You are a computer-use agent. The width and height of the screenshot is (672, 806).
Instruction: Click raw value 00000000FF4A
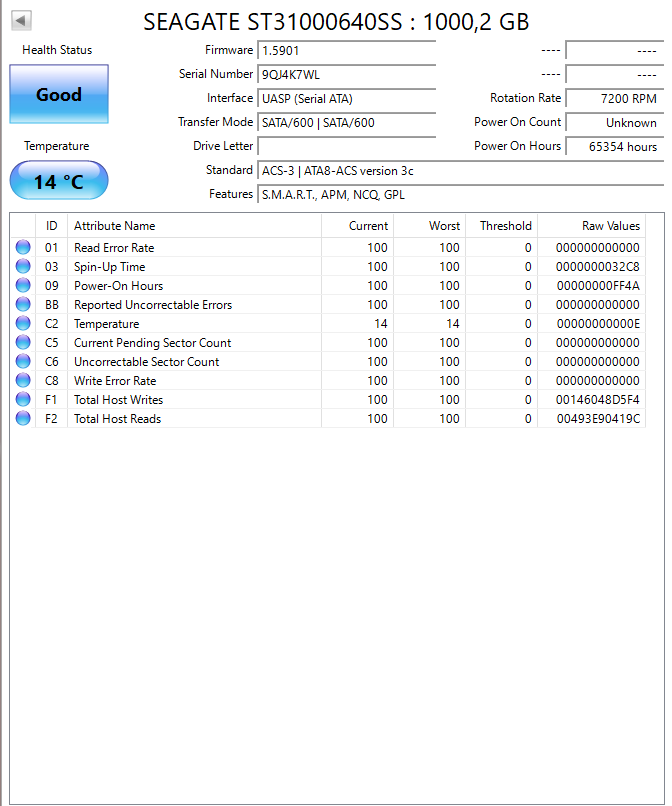point(598,286)
